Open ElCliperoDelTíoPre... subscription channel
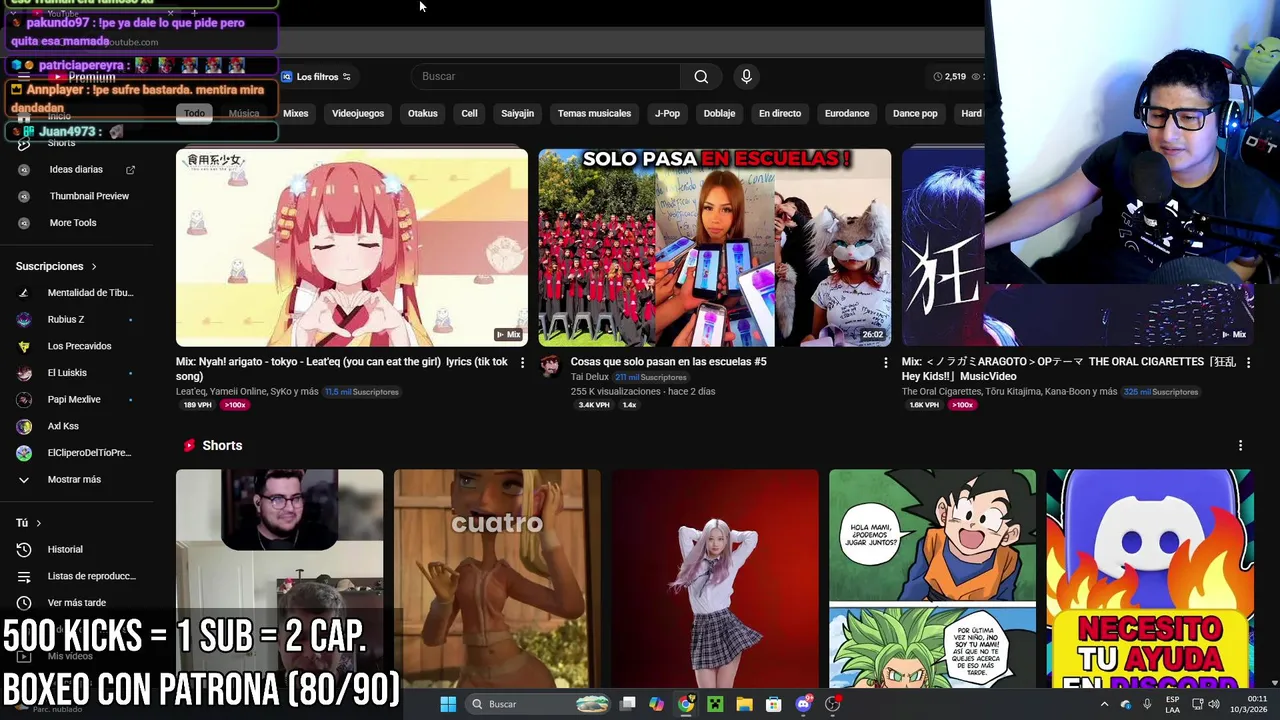 click(89, 453)
